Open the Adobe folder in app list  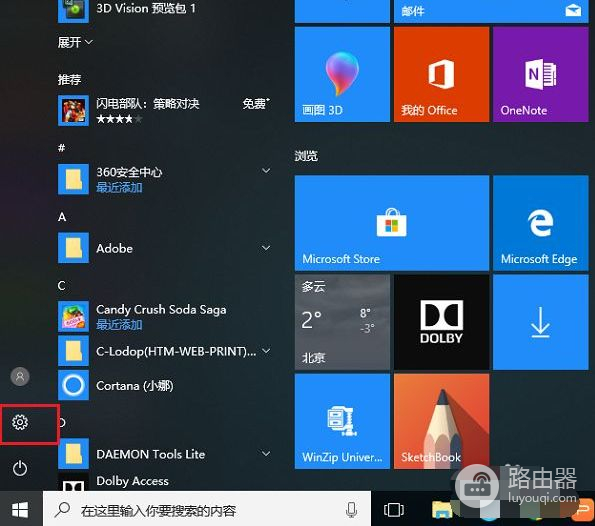165,248
